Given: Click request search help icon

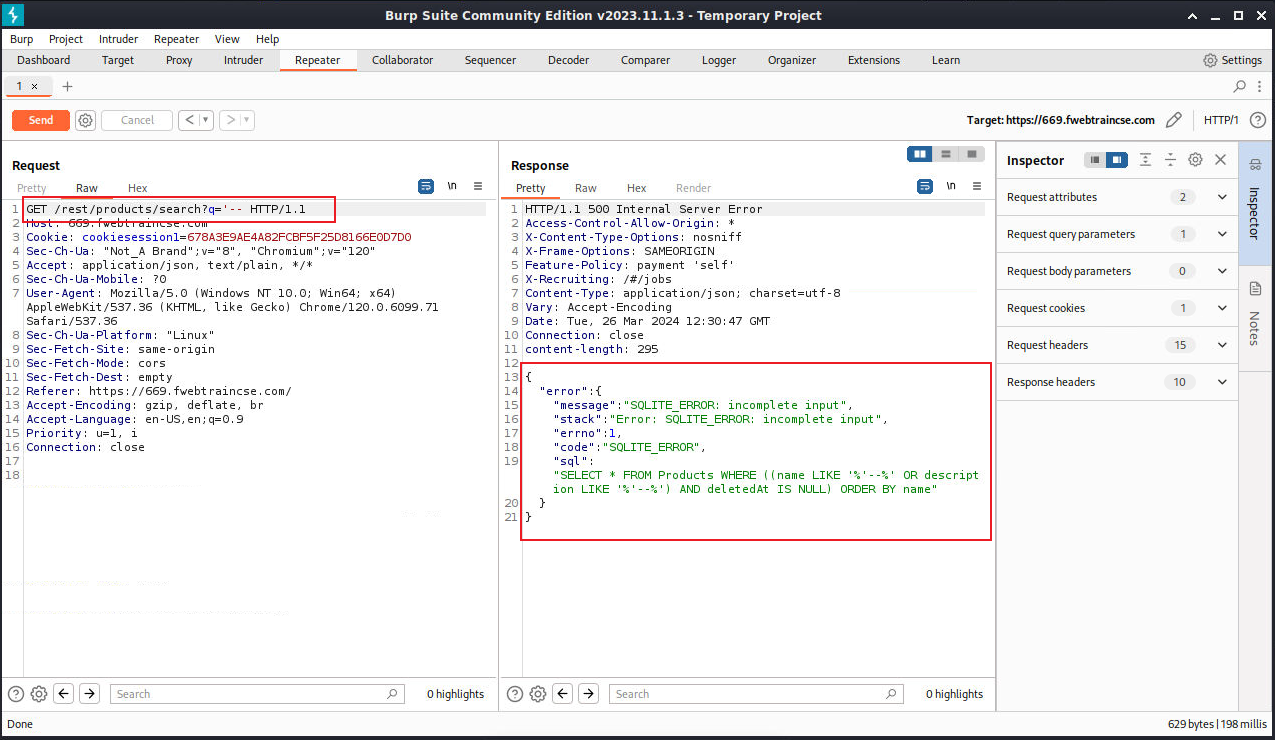Looking at the screenshot, I should (16, 694).
